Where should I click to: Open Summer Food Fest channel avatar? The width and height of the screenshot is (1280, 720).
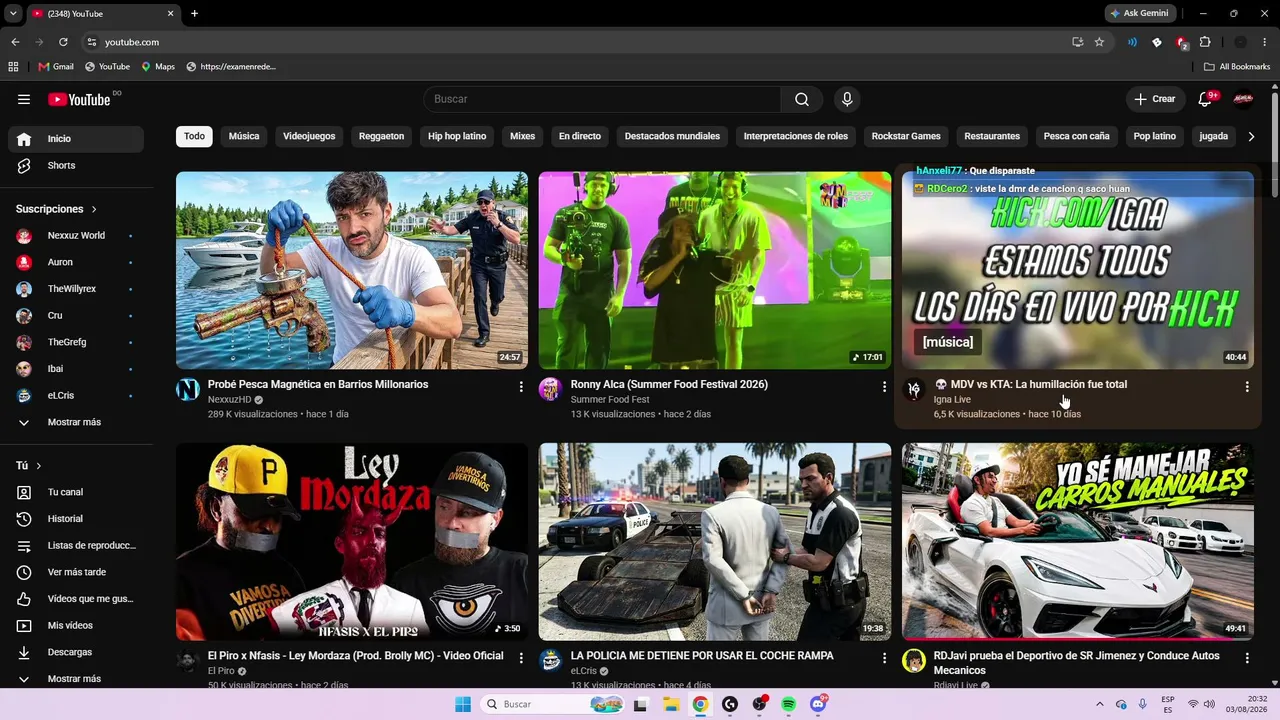point(551,390)
